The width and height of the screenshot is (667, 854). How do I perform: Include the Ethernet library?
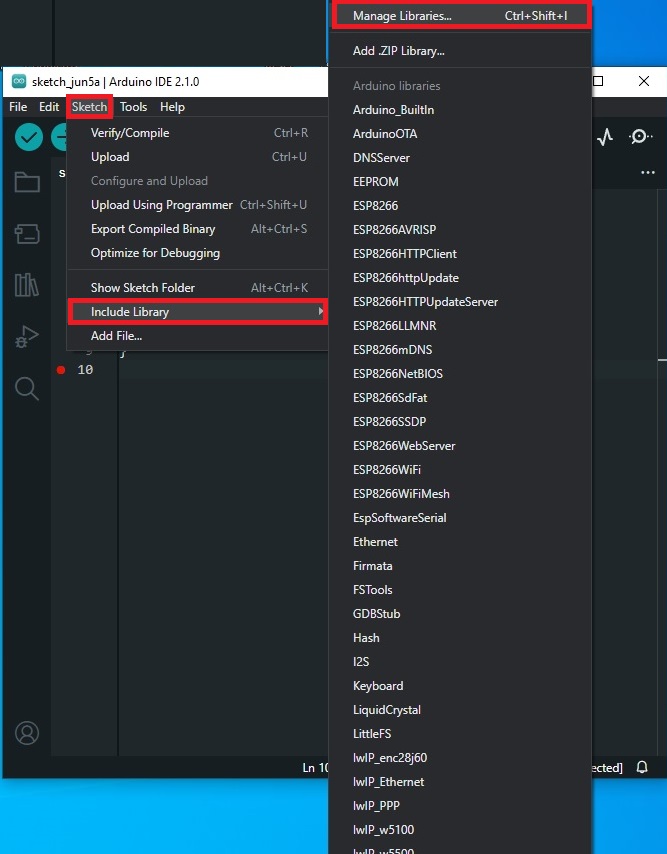(461, 541)
